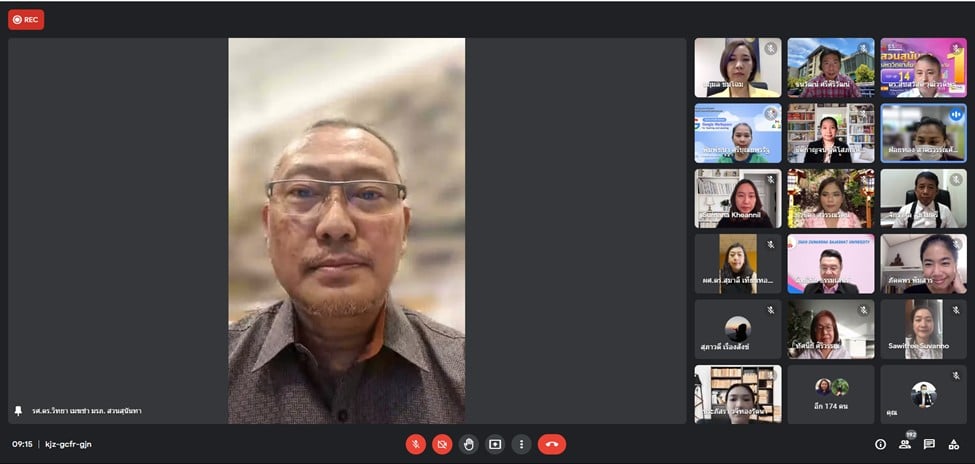This screenshot has height=464, width=975.
Task: Click the active speaker tile with blue audio indicator
Action: tap(923, 133)
